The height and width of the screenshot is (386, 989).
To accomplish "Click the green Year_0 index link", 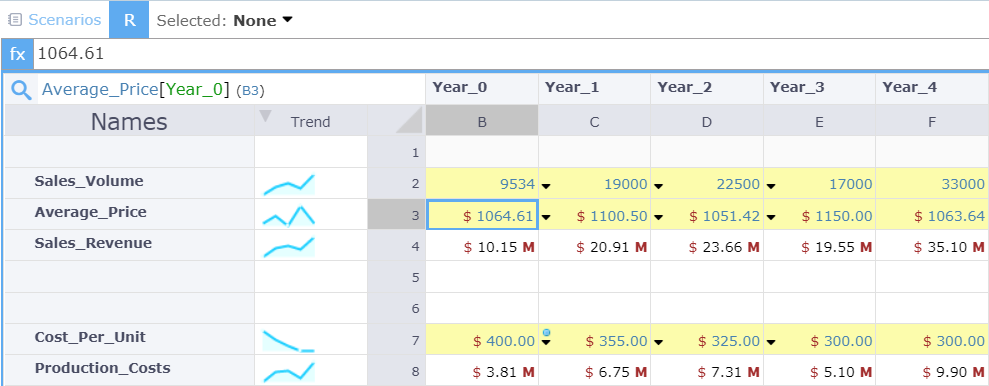I will coord(194,90).
